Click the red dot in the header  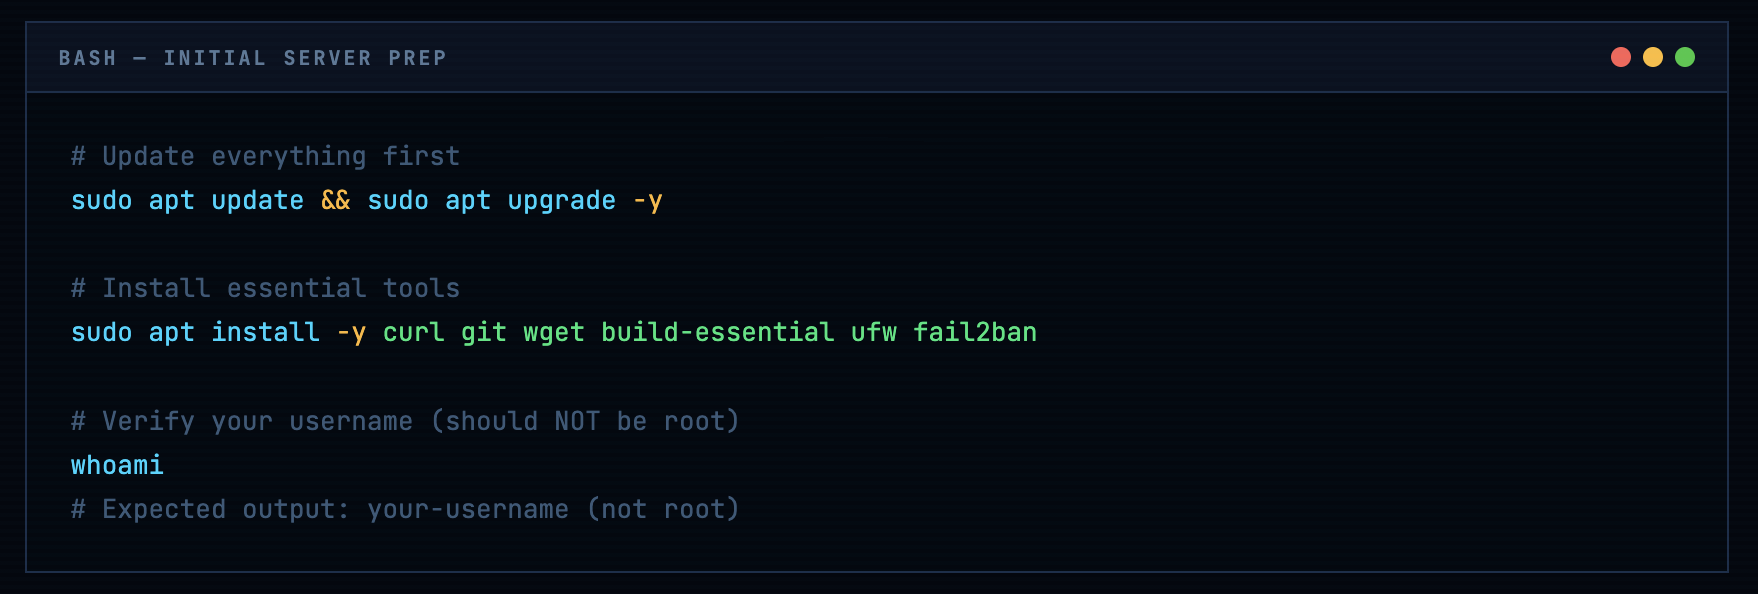(1621, 57)
